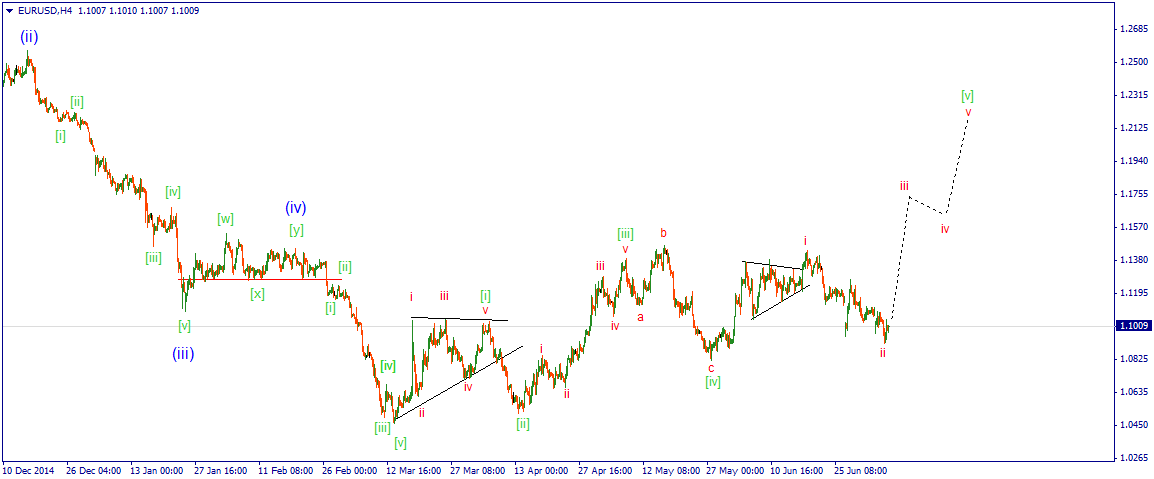Click the red horizontal support line
Viewport: 1154px width, 479px height.
tap(260, 279)
